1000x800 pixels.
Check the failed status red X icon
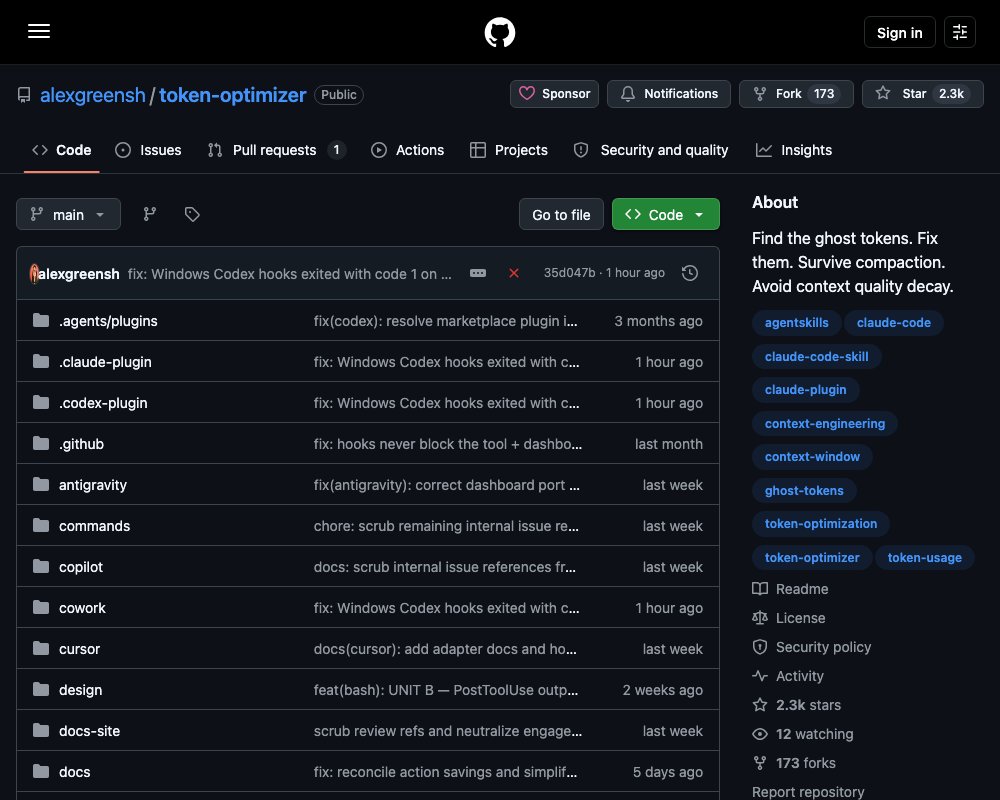[x=513, y=273]
